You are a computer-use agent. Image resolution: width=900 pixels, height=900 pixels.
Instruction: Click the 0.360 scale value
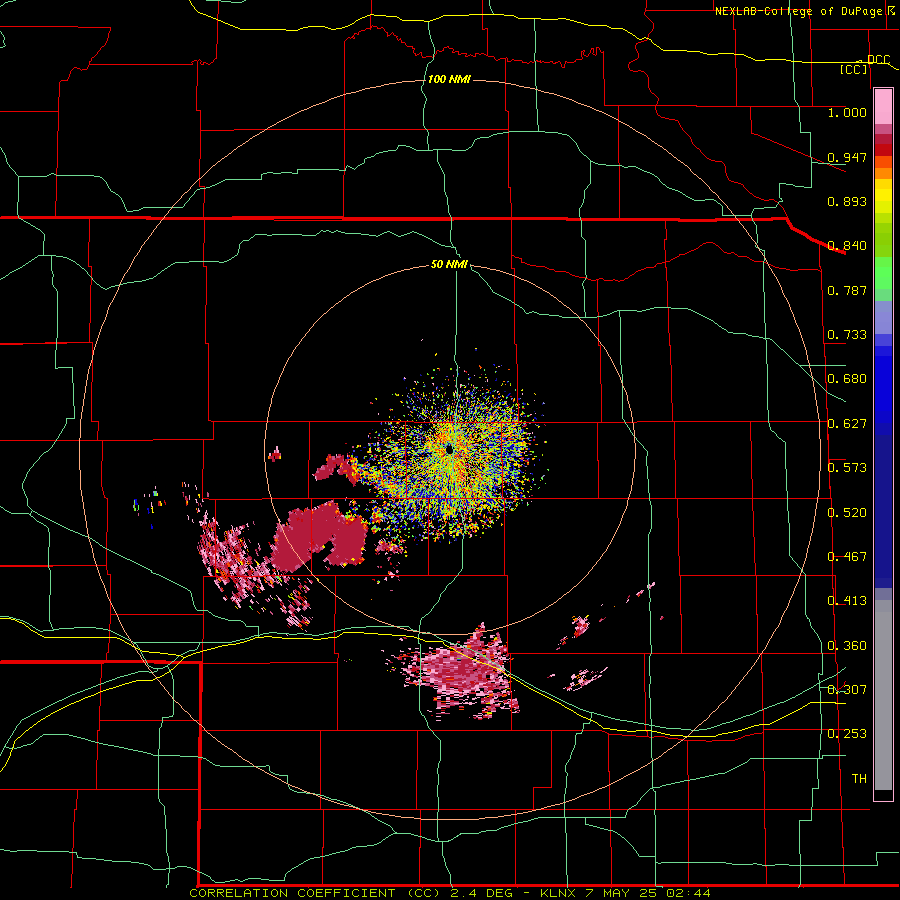[x=847, y=646]
